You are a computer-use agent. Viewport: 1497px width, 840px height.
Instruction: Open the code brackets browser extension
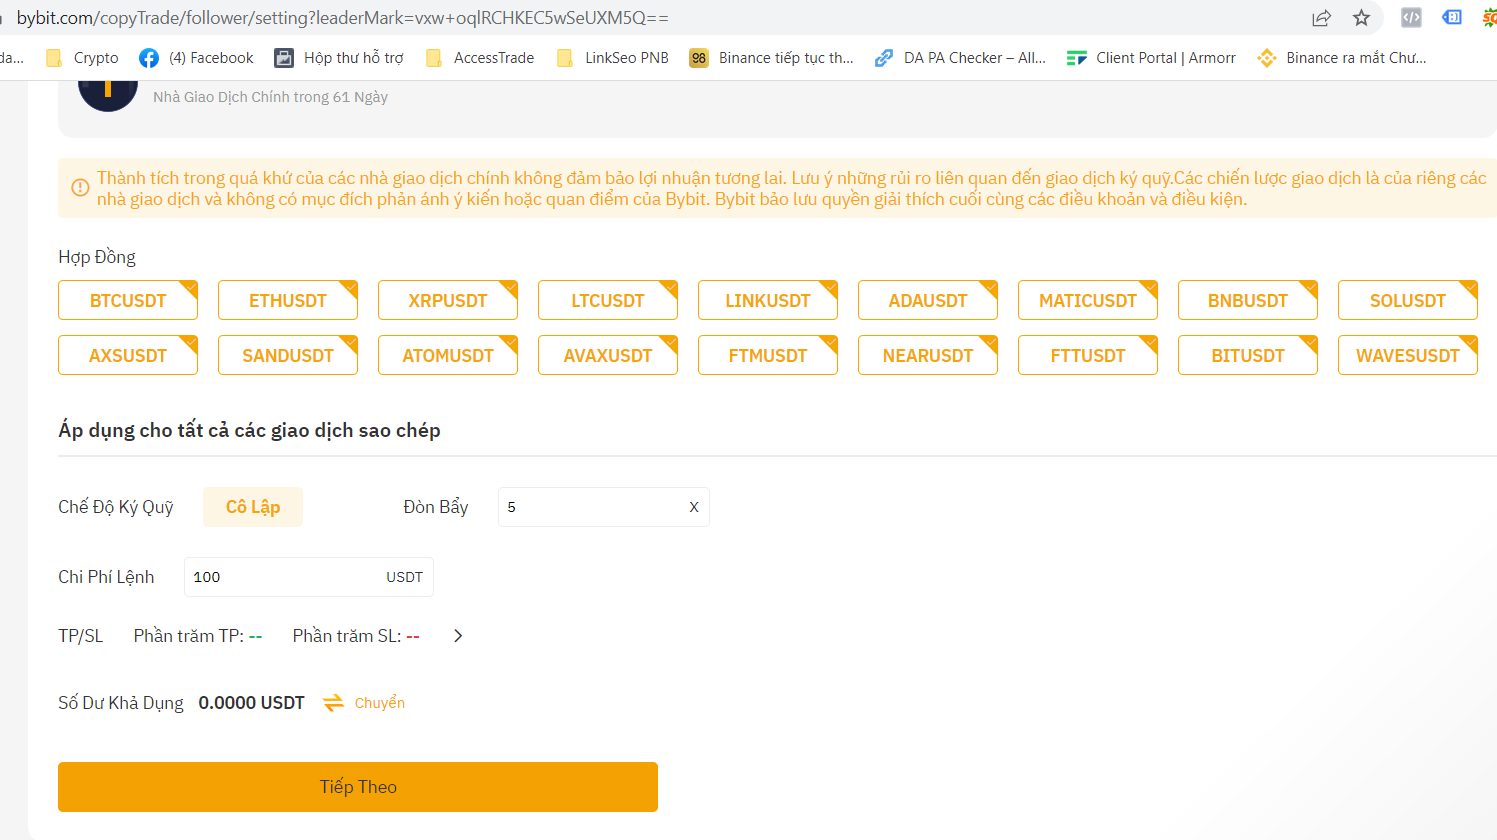tap(1411, 17)
